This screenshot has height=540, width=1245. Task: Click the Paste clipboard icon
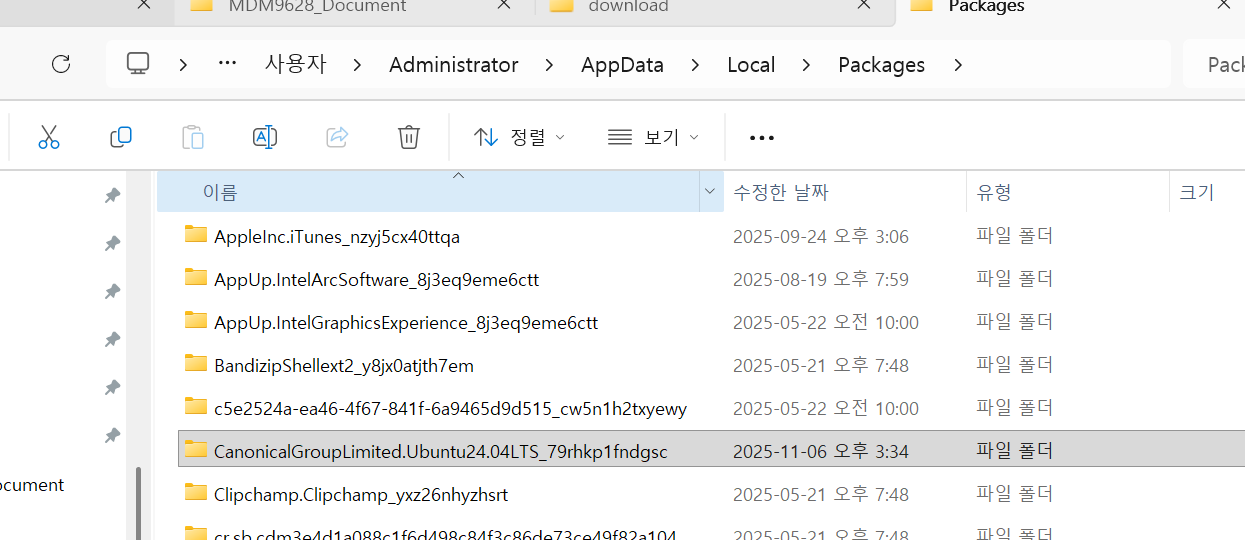193,137
